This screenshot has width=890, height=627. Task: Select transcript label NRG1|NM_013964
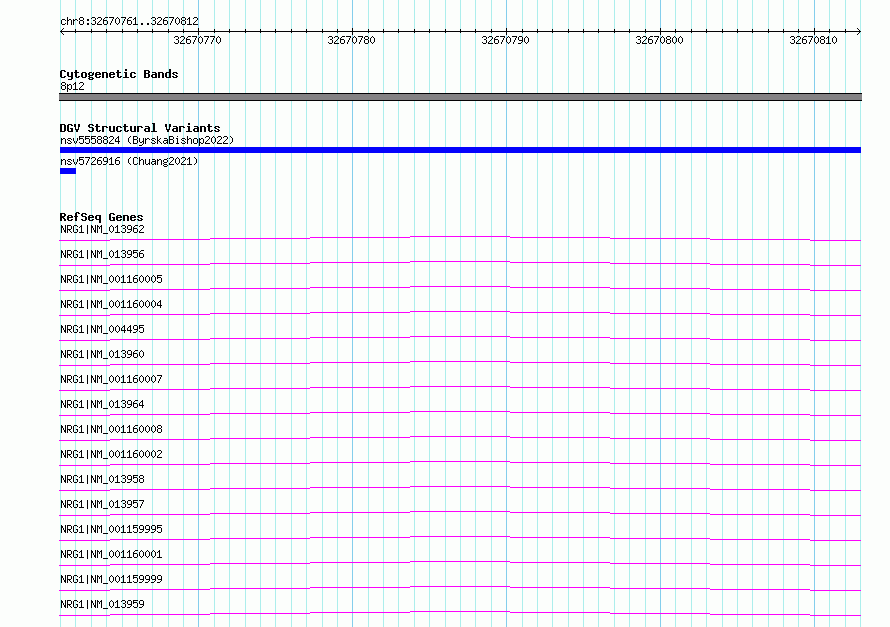click(x=102, y=404)
